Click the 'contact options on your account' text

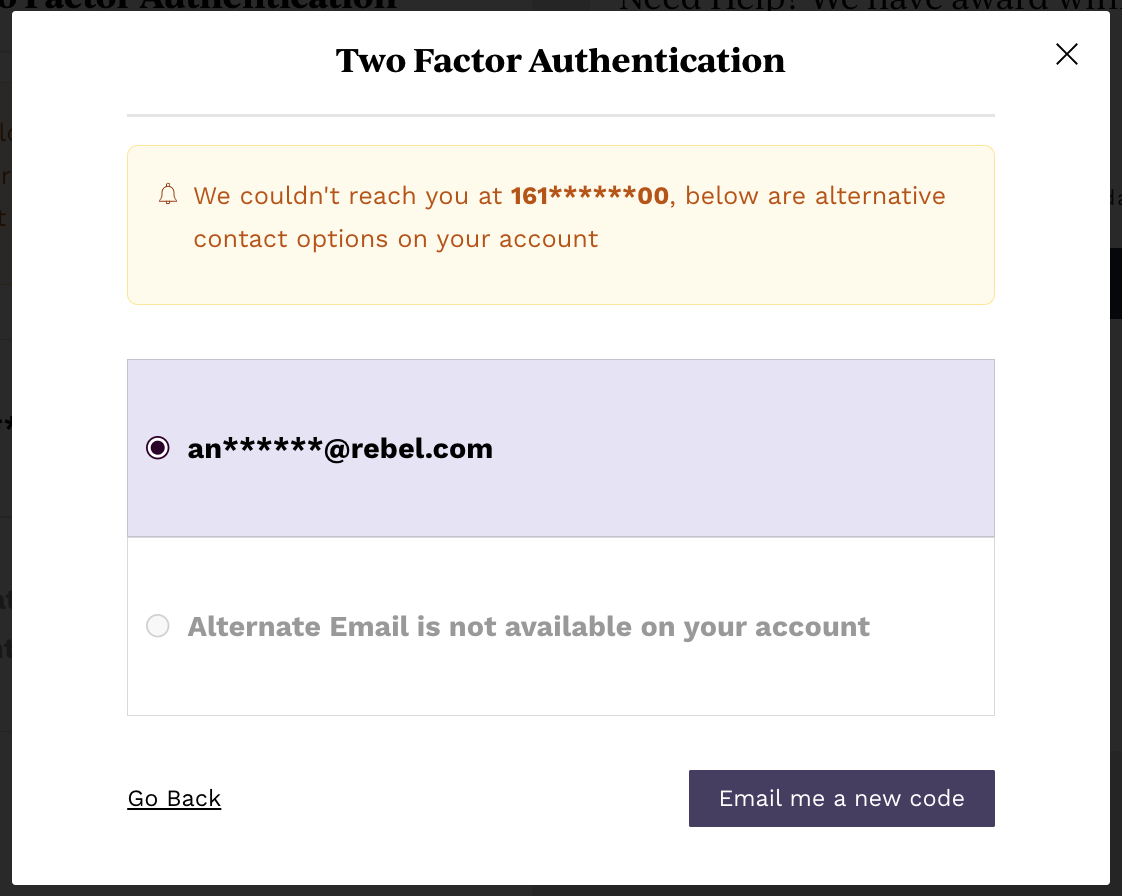[x=396, y=239]
